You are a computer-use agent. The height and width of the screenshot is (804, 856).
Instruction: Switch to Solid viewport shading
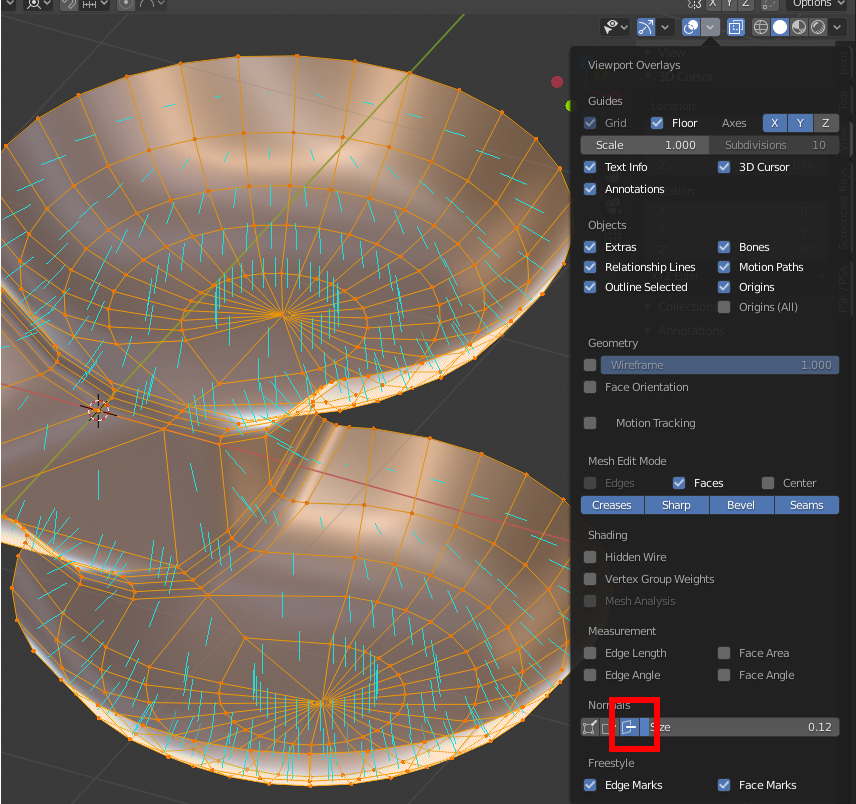780,27
